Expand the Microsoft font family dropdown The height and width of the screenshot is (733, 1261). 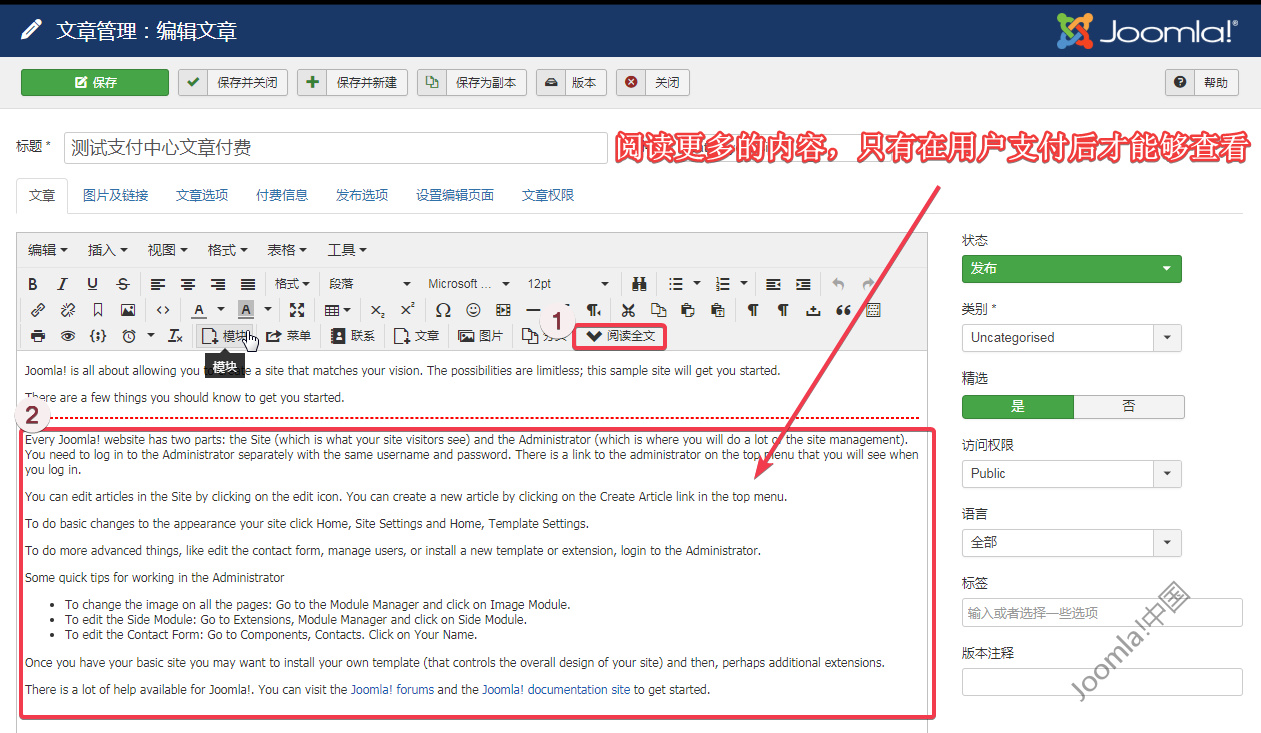pos(468,284)
